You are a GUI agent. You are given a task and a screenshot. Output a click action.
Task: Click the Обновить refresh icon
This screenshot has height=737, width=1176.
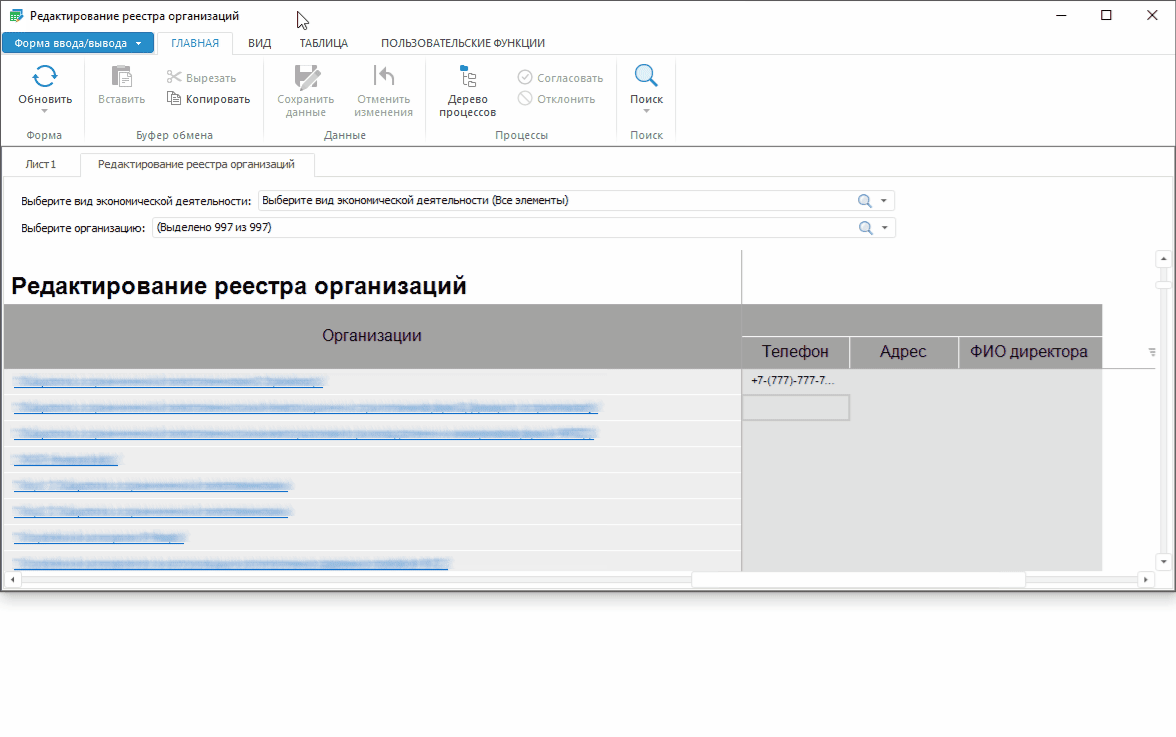click(x=45, y=77)
